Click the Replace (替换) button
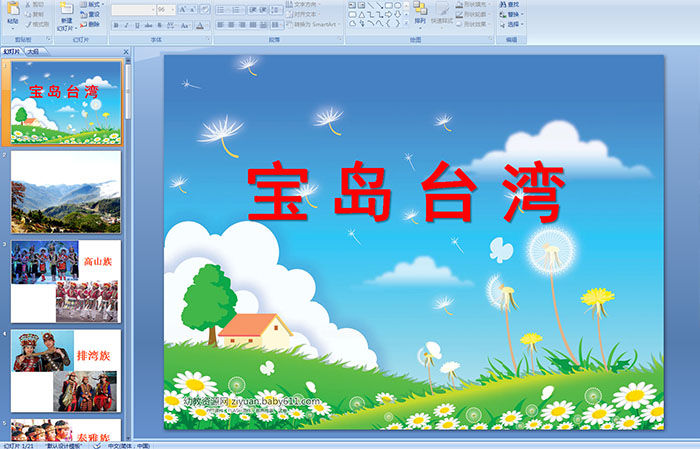This screenshot has height=449, width=700. click(x=512, y=14)
